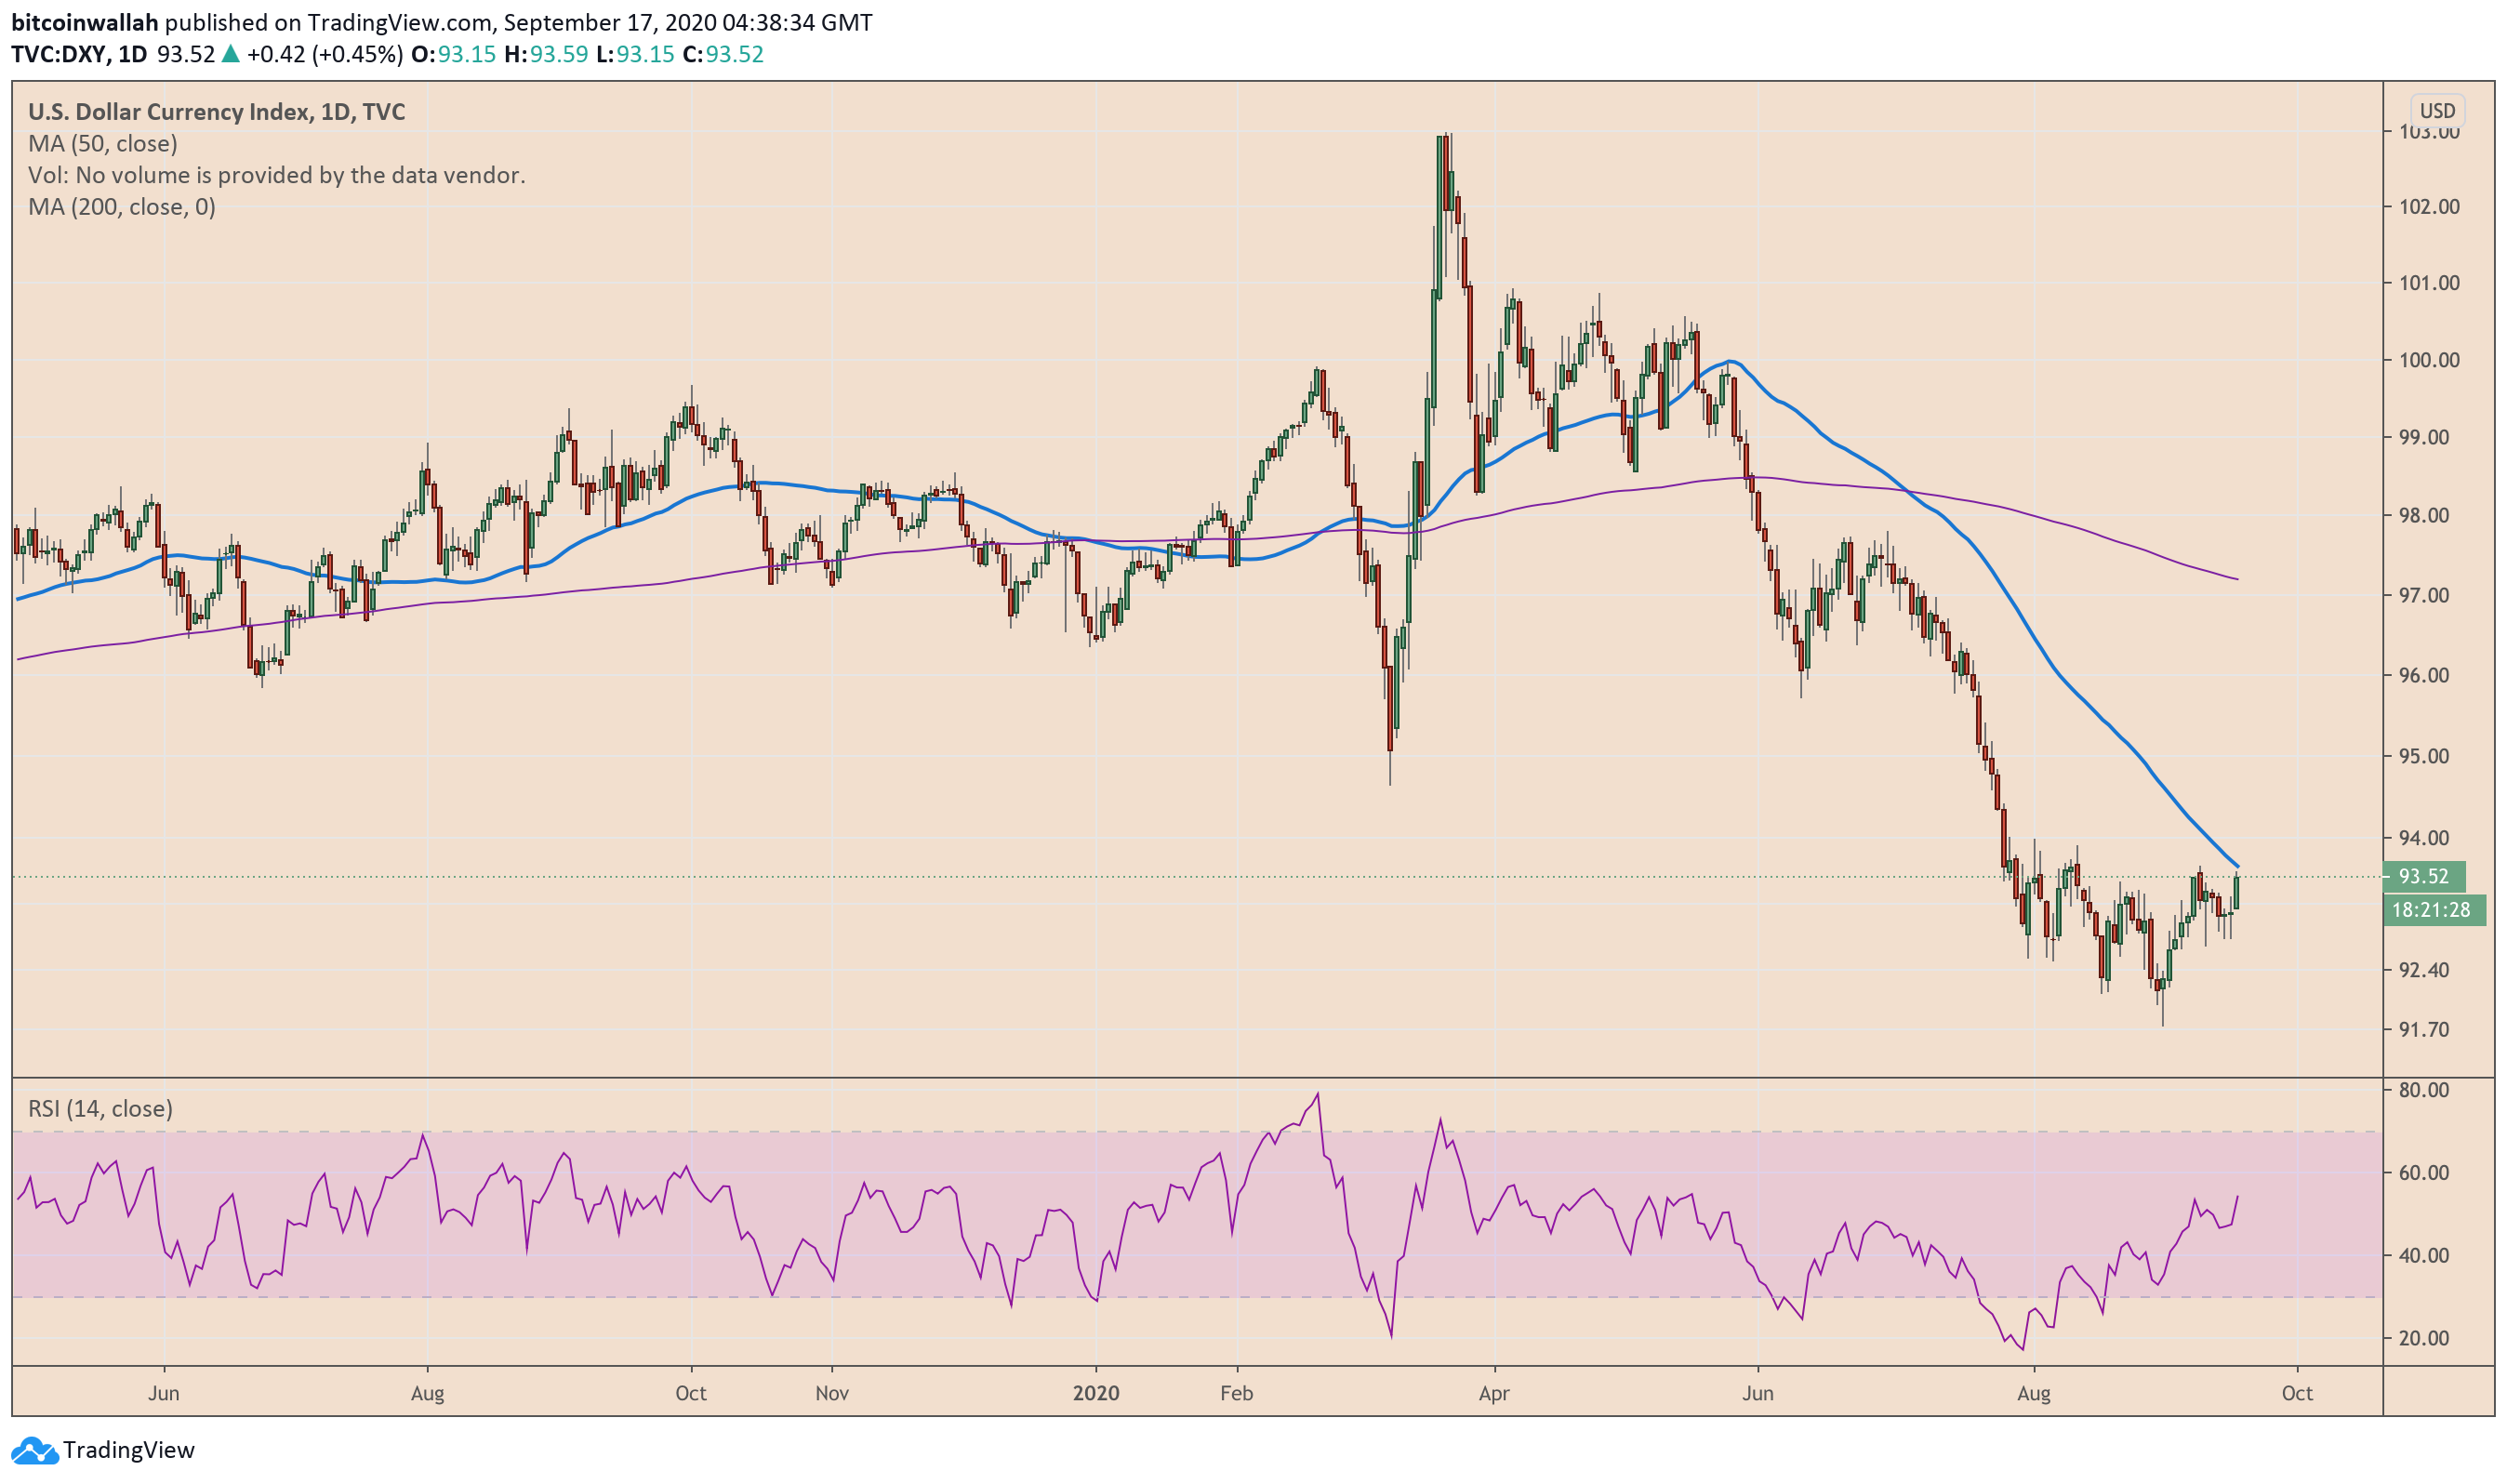Click the RSI 80.00 scale label
The width and height of the screenshot is (2507, 1484).
click(x=2423, y=1090)
